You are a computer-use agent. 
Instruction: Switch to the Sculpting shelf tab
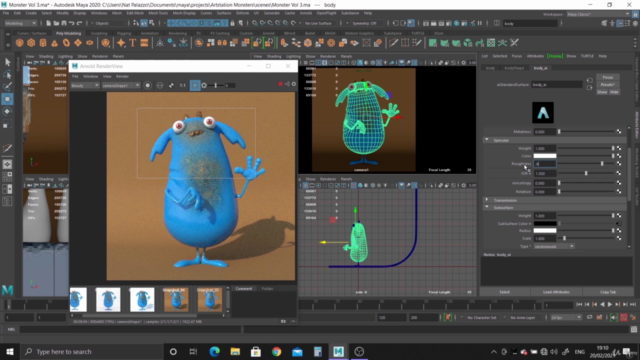coord(99,33)
